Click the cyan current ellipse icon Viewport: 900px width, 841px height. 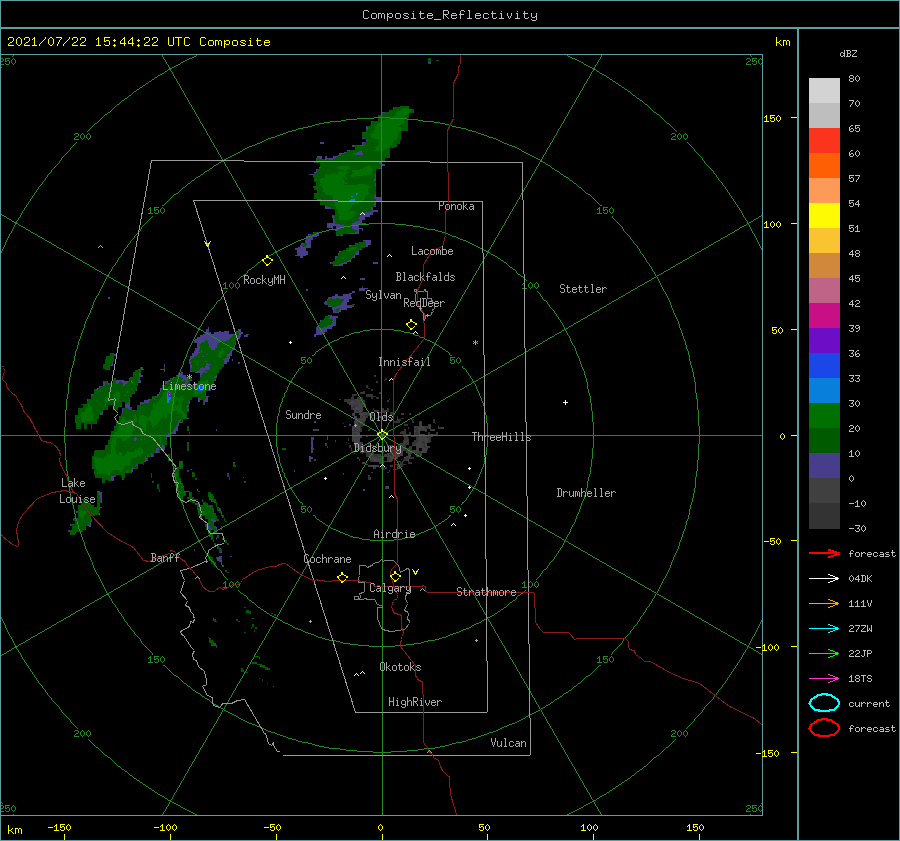coord(824,703)
